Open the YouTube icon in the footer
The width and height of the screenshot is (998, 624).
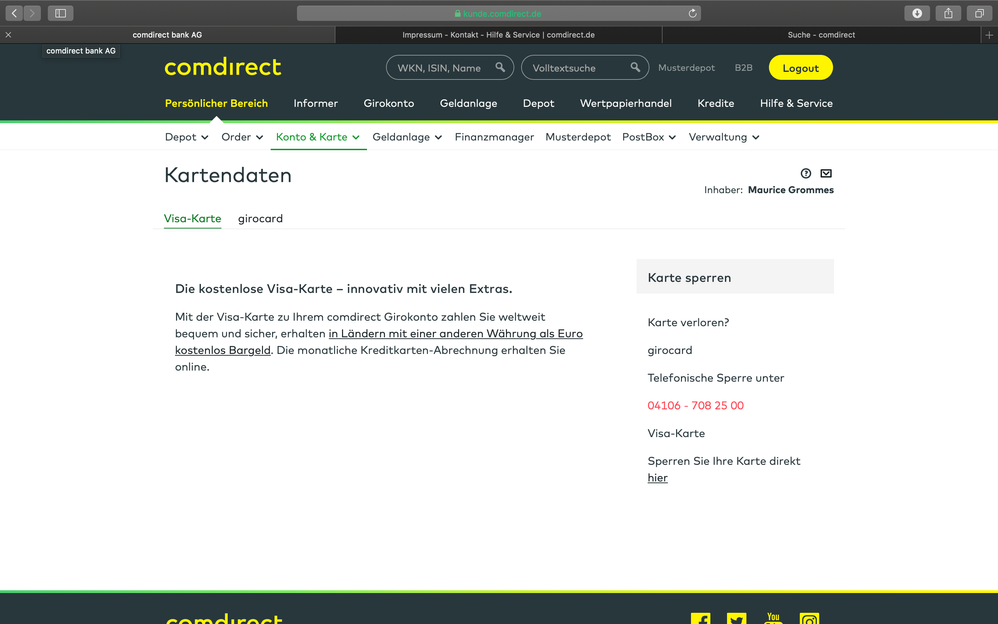tap(773, 618)
